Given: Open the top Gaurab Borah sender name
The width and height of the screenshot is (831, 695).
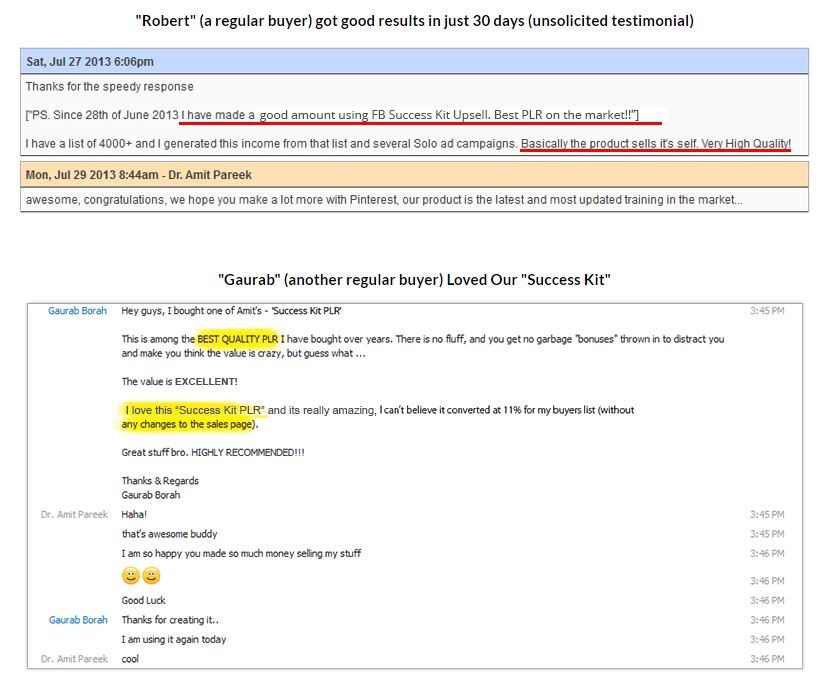Looking at the screenshot, I should click(77, 311).
